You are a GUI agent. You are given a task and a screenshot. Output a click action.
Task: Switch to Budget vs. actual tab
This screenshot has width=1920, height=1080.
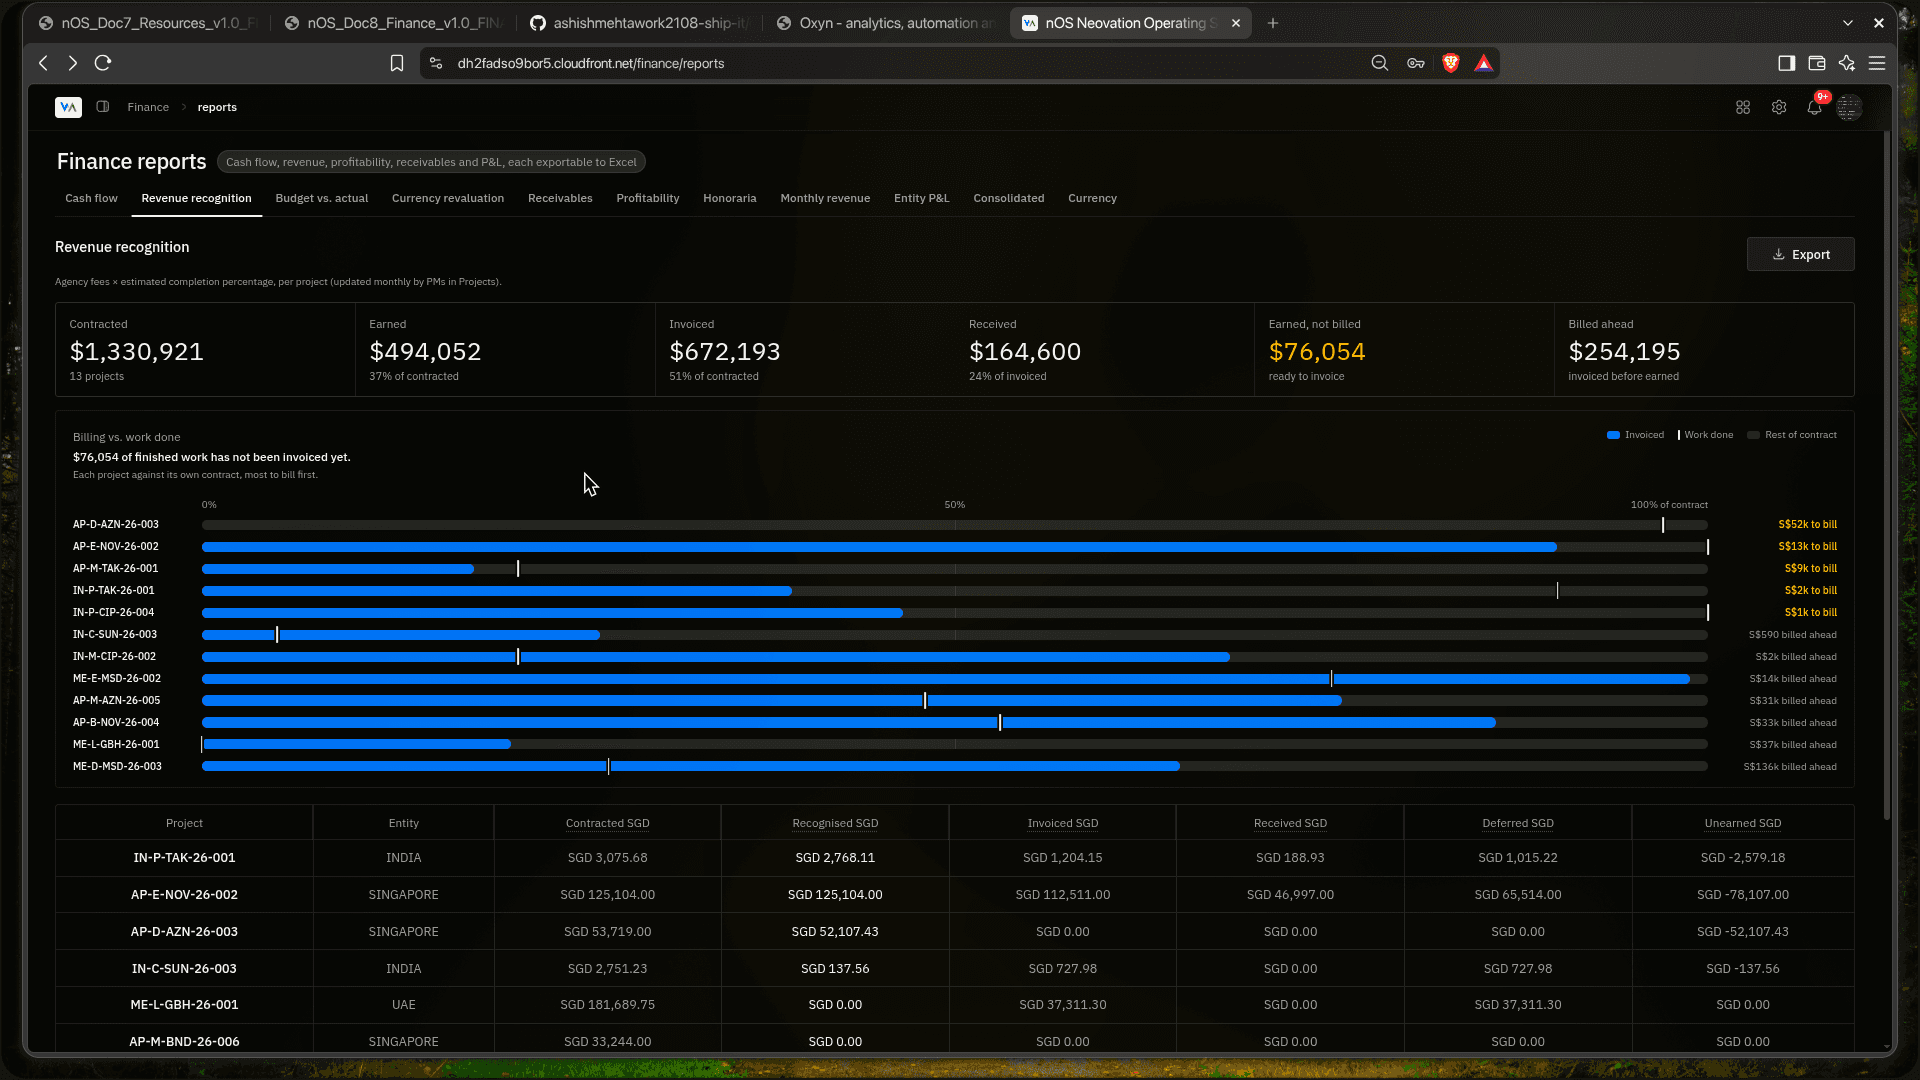click(322, 198)
